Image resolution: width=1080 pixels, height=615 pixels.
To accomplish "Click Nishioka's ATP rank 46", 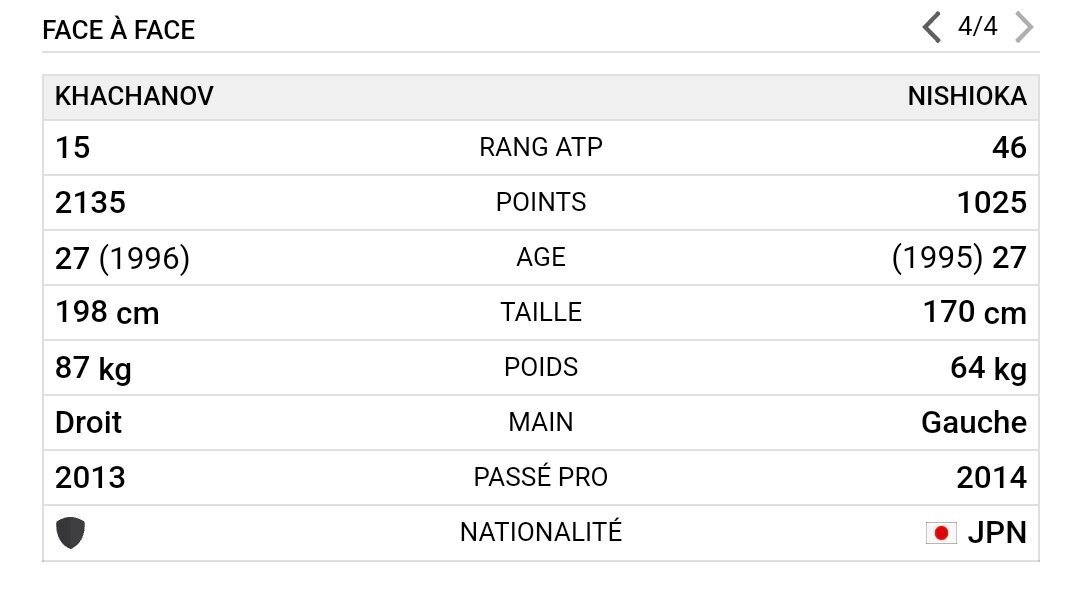I will click(x=1008, y=148).
